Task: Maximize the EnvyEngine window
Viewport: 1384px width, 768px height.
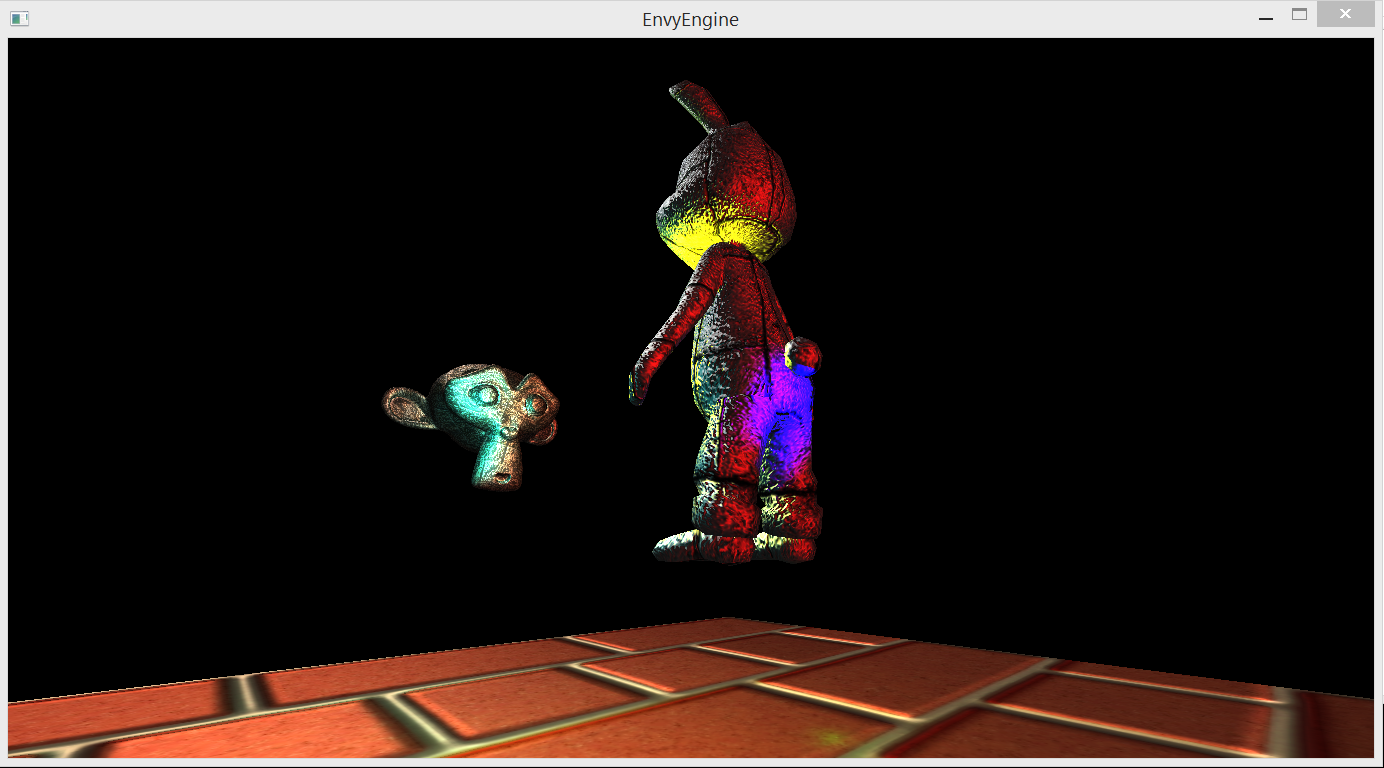Action: point(1299,15)
